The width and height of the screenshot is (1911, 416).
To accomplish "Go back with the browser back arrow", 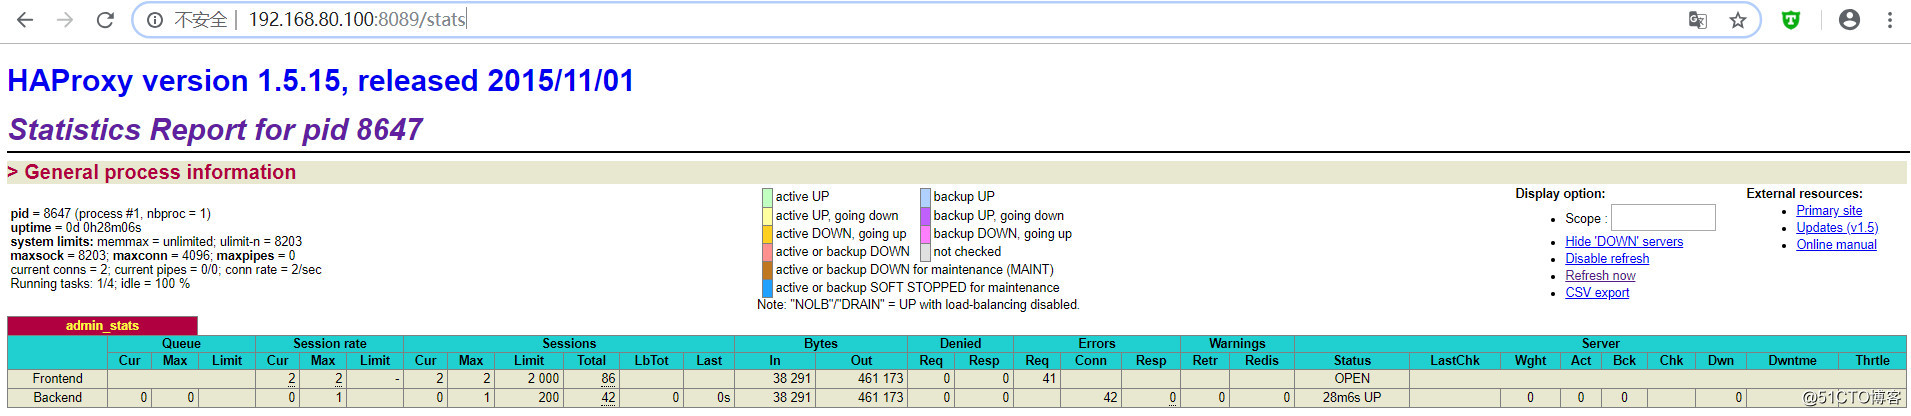I will pos(25,20).
